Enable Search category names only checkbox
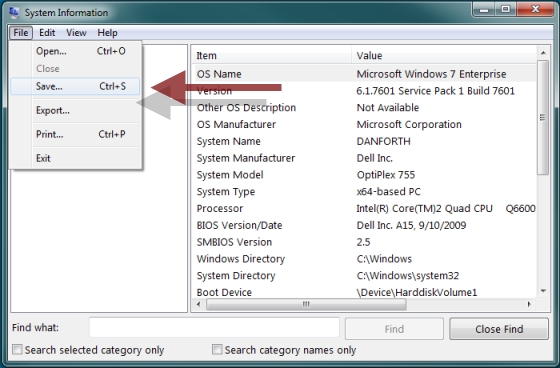This screenshot has height=368, width=560. tap(217, 349)
